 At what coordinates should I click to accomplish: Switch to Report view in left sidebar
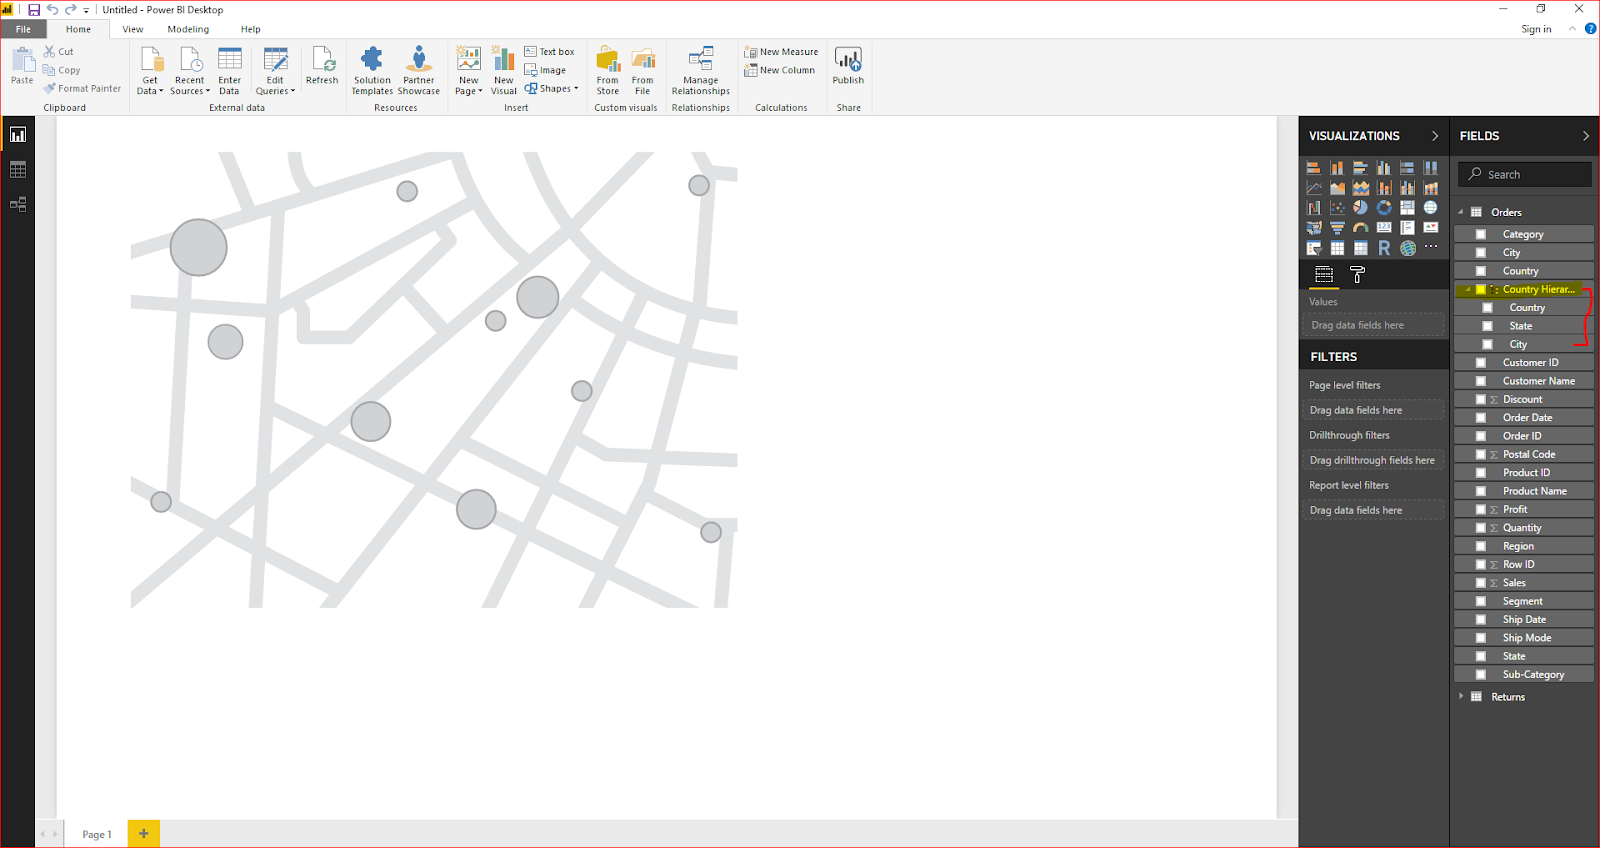tap(17, 134)
